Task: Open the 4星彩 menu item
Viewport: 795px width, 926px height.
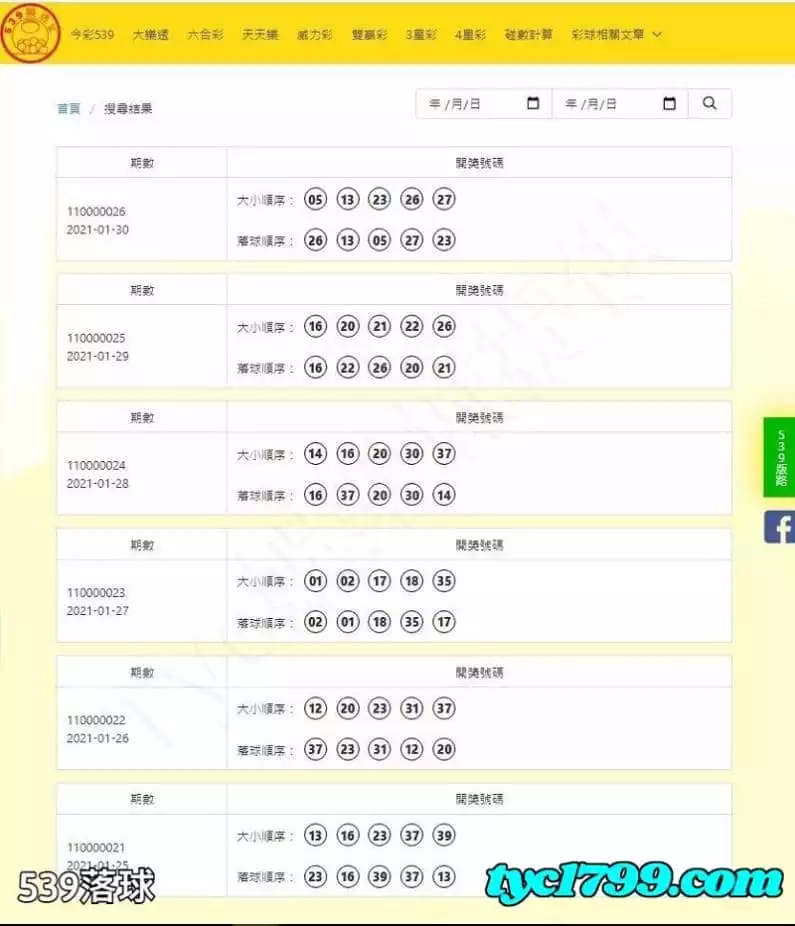Action: tap(470, 34)
